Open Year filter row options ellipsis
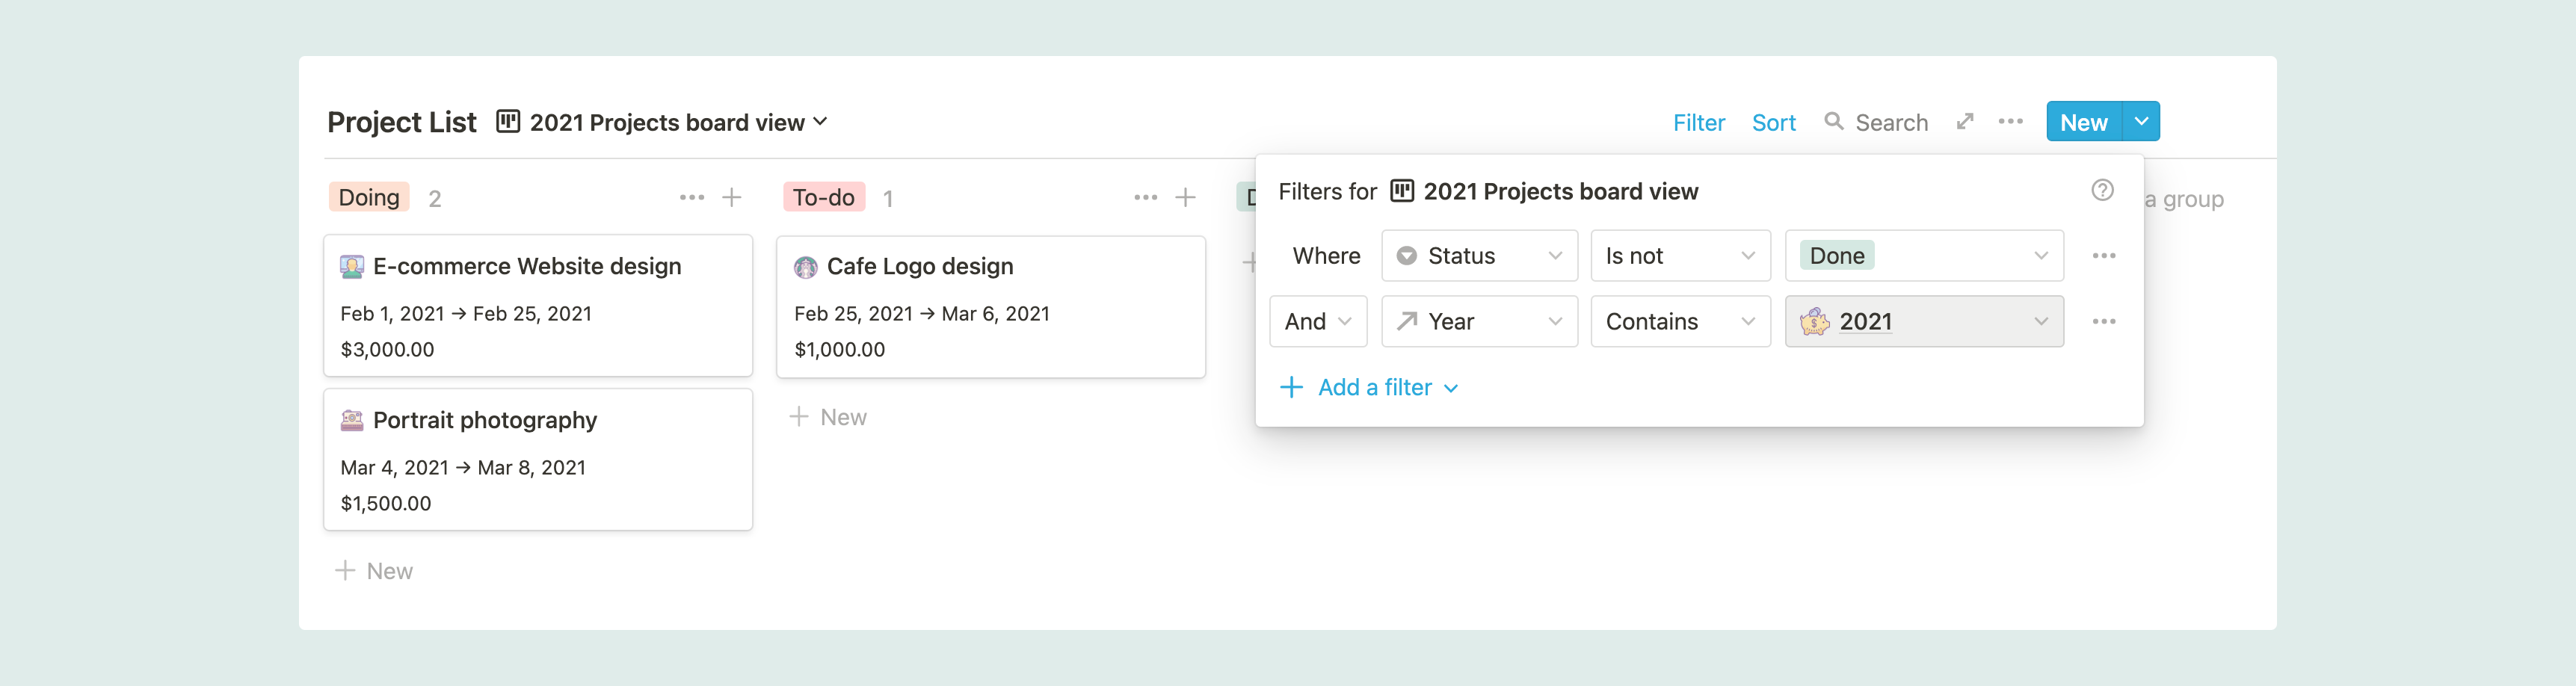2576x686 pixels. 2103,322
